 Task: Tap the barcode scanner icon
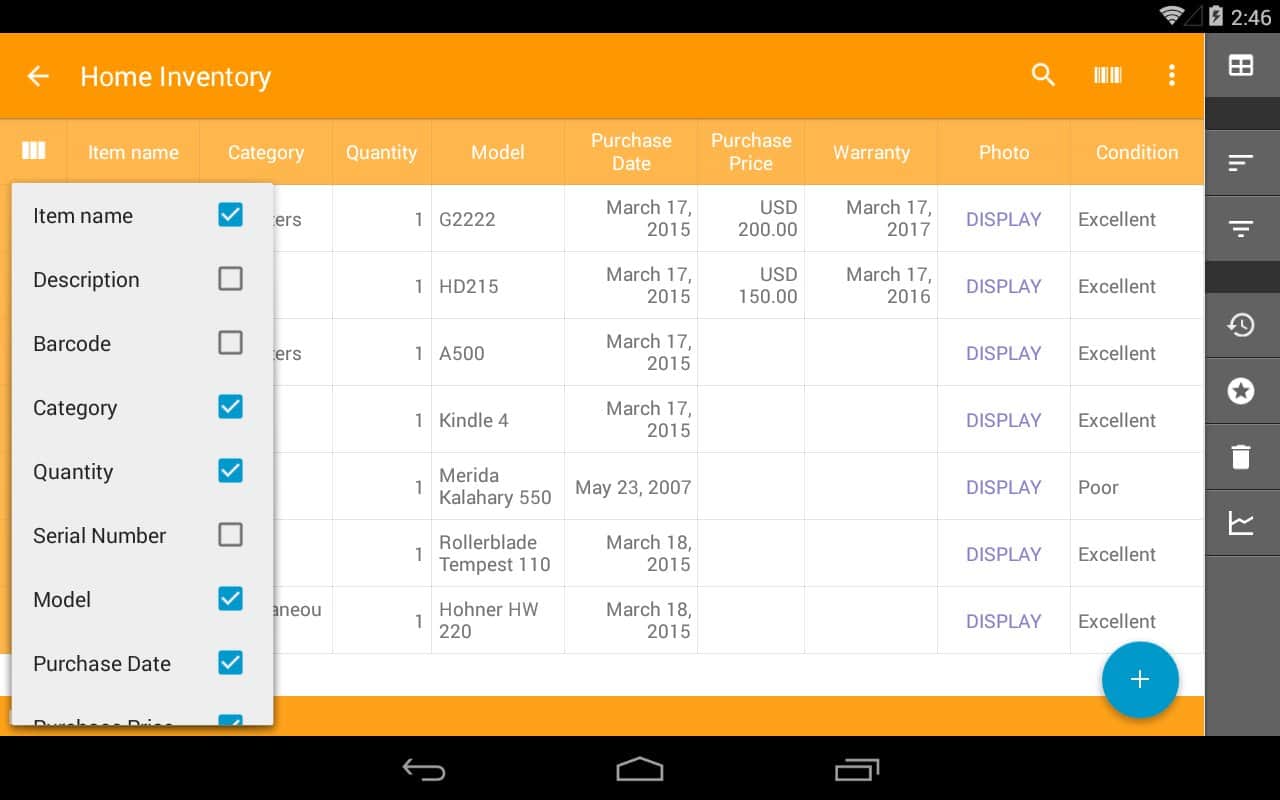click(x=1107, y=75)
